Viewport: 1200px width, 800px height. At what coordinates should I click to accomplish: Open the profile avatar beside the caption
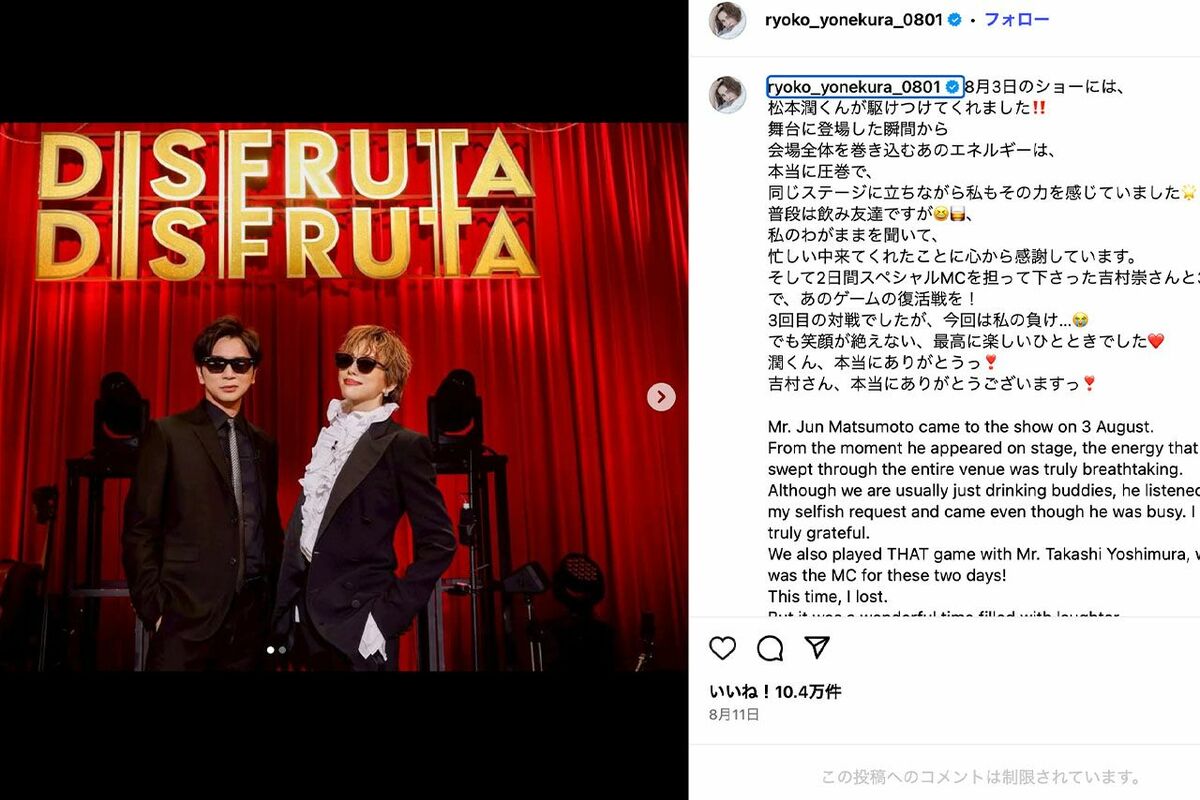click(727, 94)
